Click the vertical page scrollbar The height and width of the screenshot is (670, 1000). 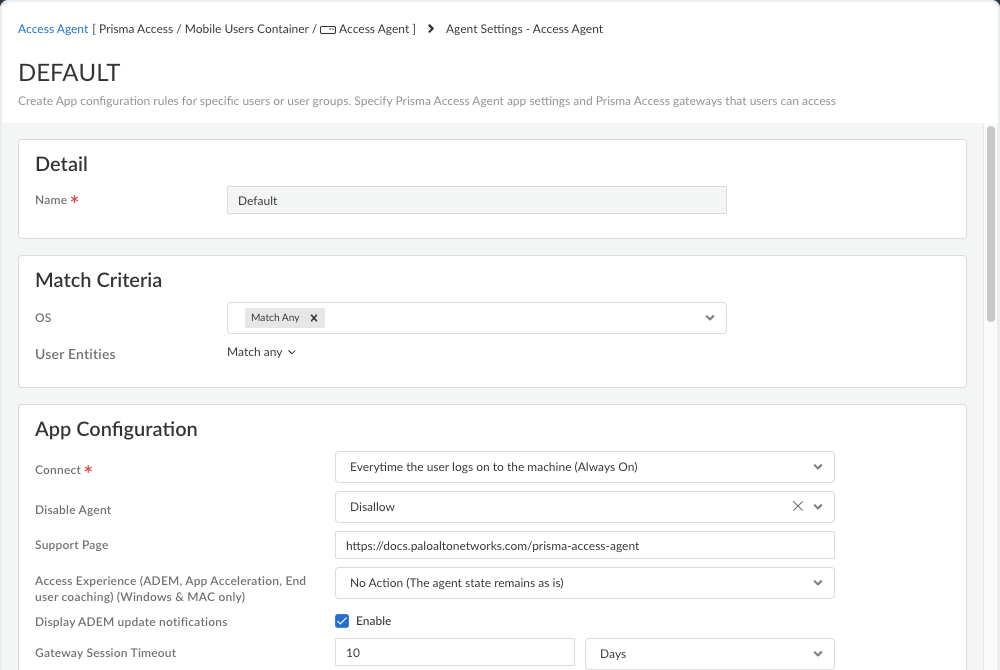point(990,223)
